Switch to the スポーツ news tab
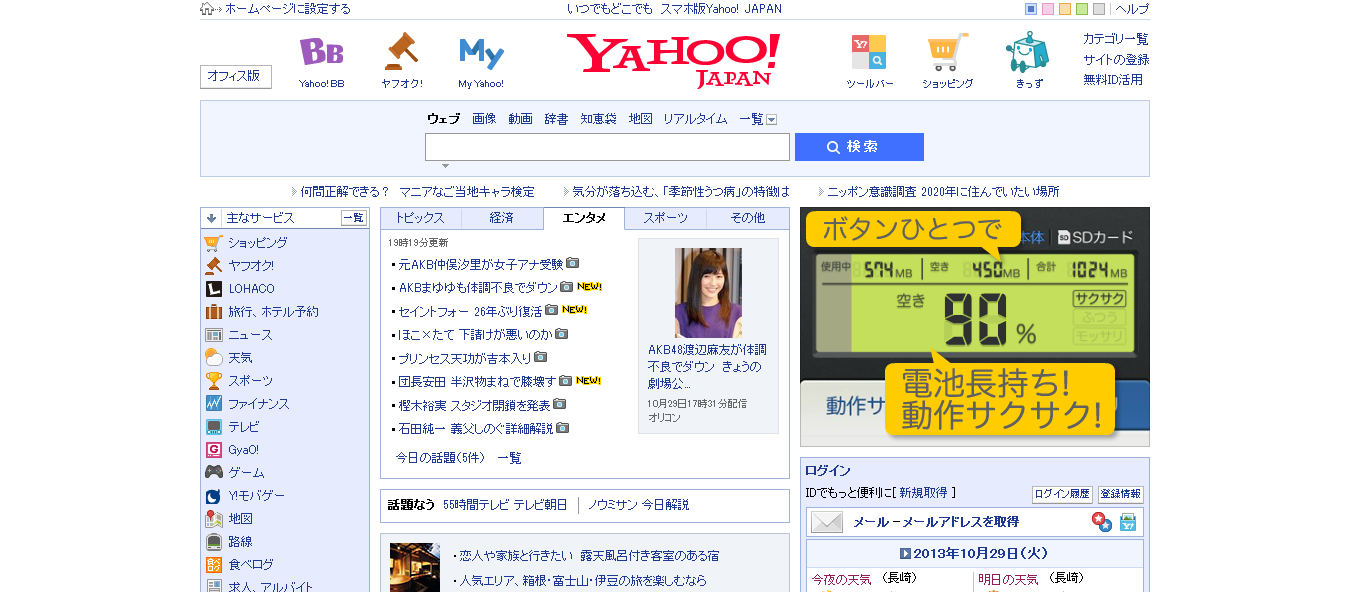The image size is (1349, 592). pos(665,218)
